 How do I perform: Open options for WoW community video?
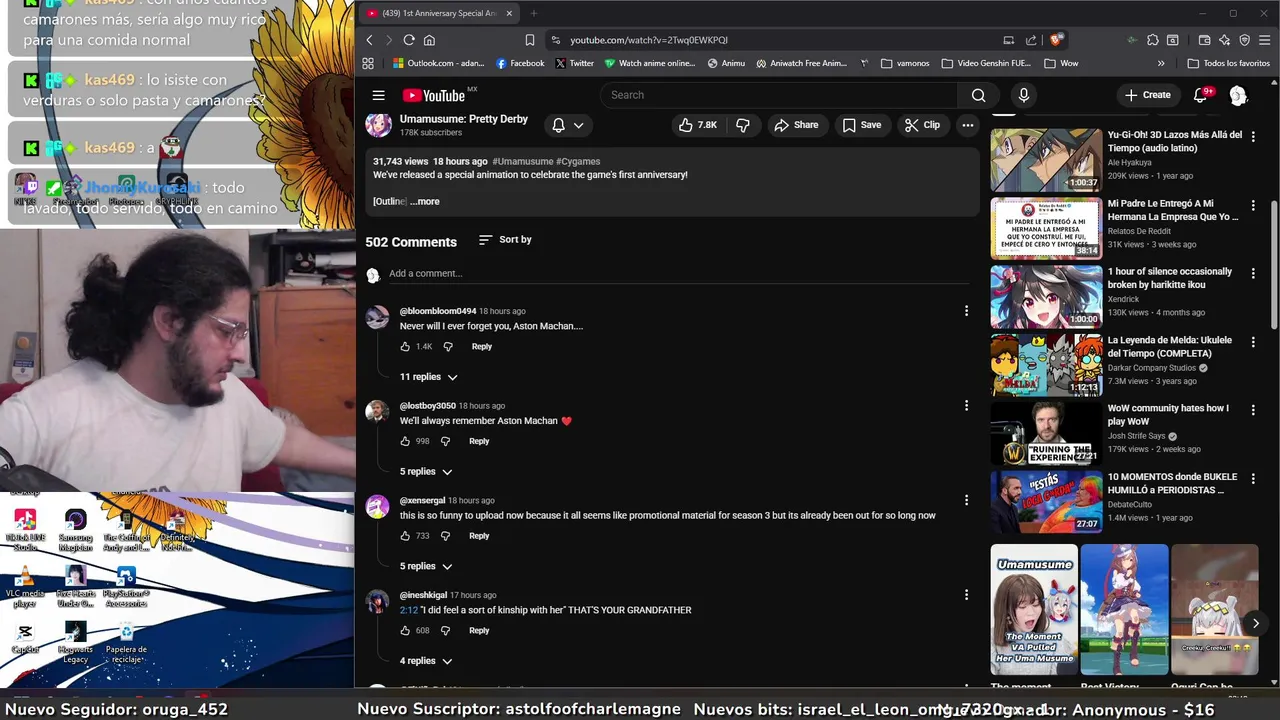[1253, 409]
